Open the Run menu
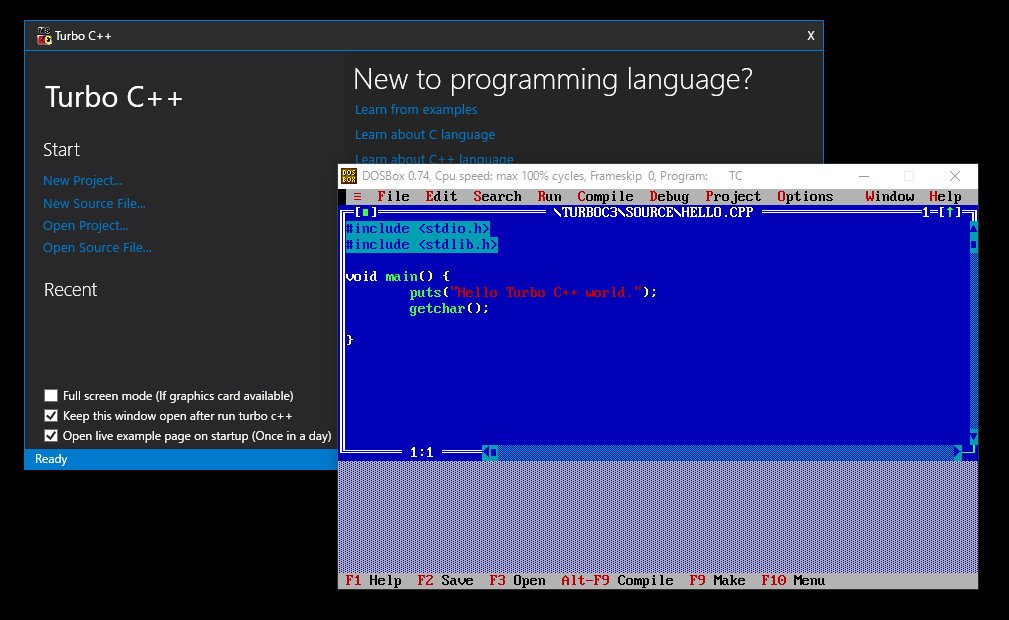This screenshot has height=620, width=1009. [x=550, y=196]
